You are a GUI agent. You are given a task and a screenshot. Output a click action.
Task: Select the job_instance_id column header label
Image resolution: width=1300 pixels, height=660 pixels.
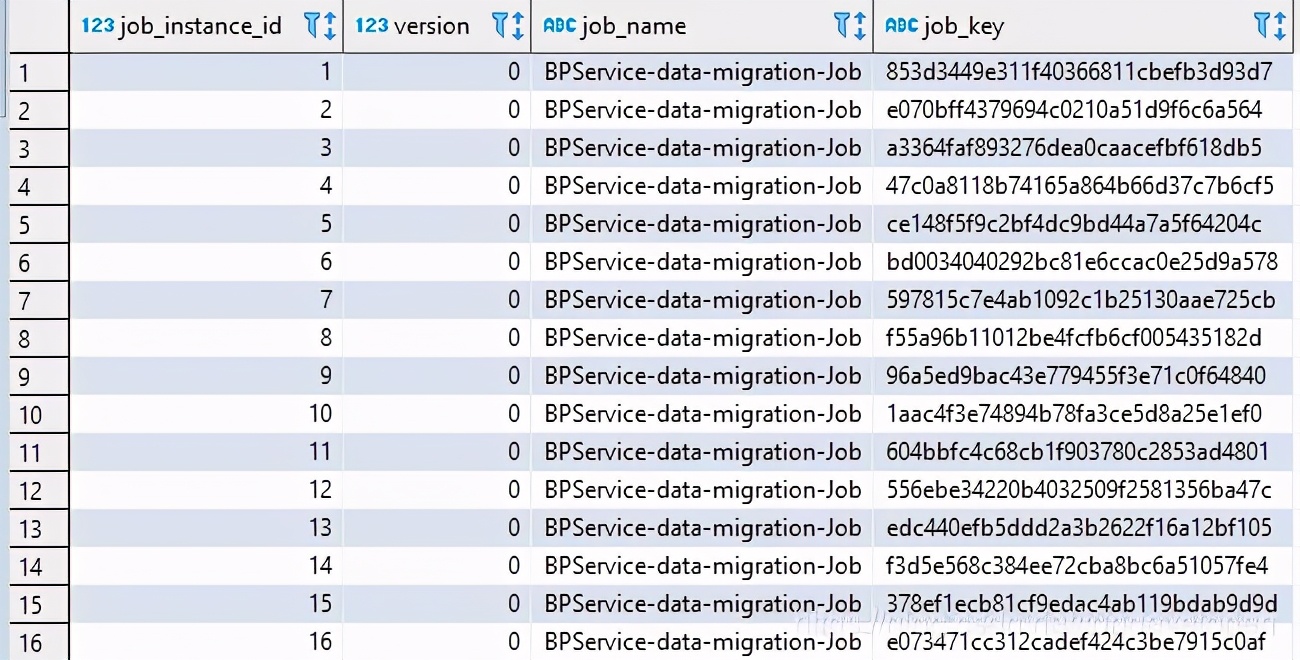200,26
